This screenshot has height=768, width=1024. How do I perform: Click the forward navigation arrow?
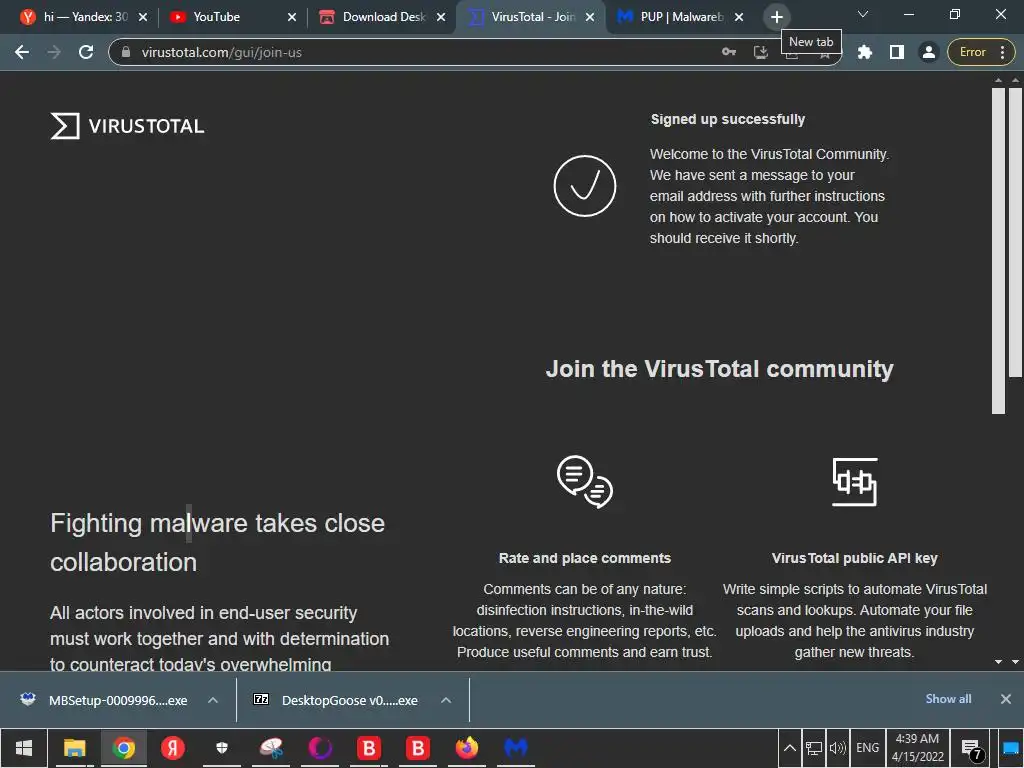pyautogui.click(x=54, y=52)
